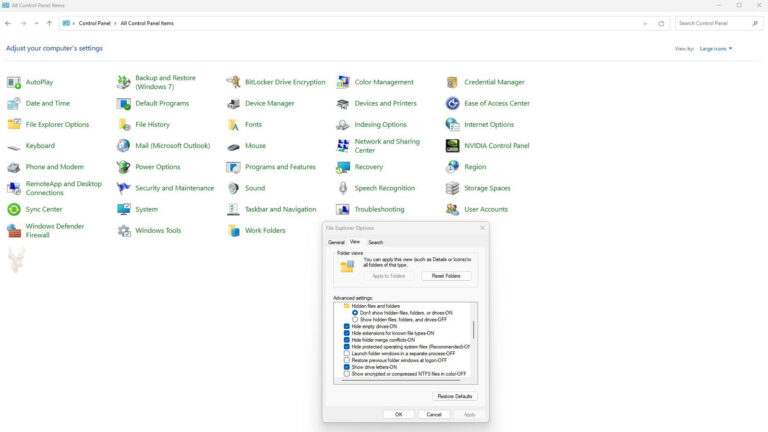Image resolution: width=768 pixels, height=432 pixels.
Task: Select "Show hidden files, folders, and drives"
Action: tap(355, 319)
